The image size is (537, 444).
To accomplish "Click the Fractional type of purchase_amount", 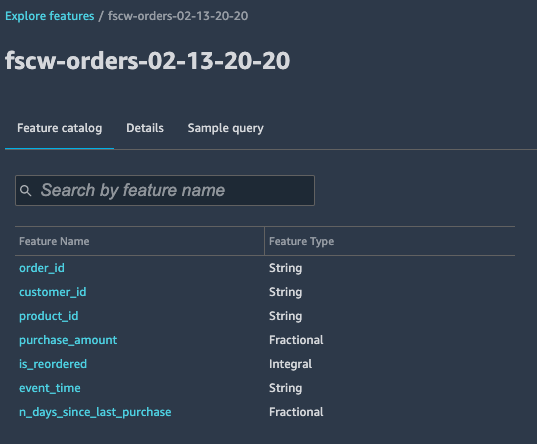I will coord(296,340).
